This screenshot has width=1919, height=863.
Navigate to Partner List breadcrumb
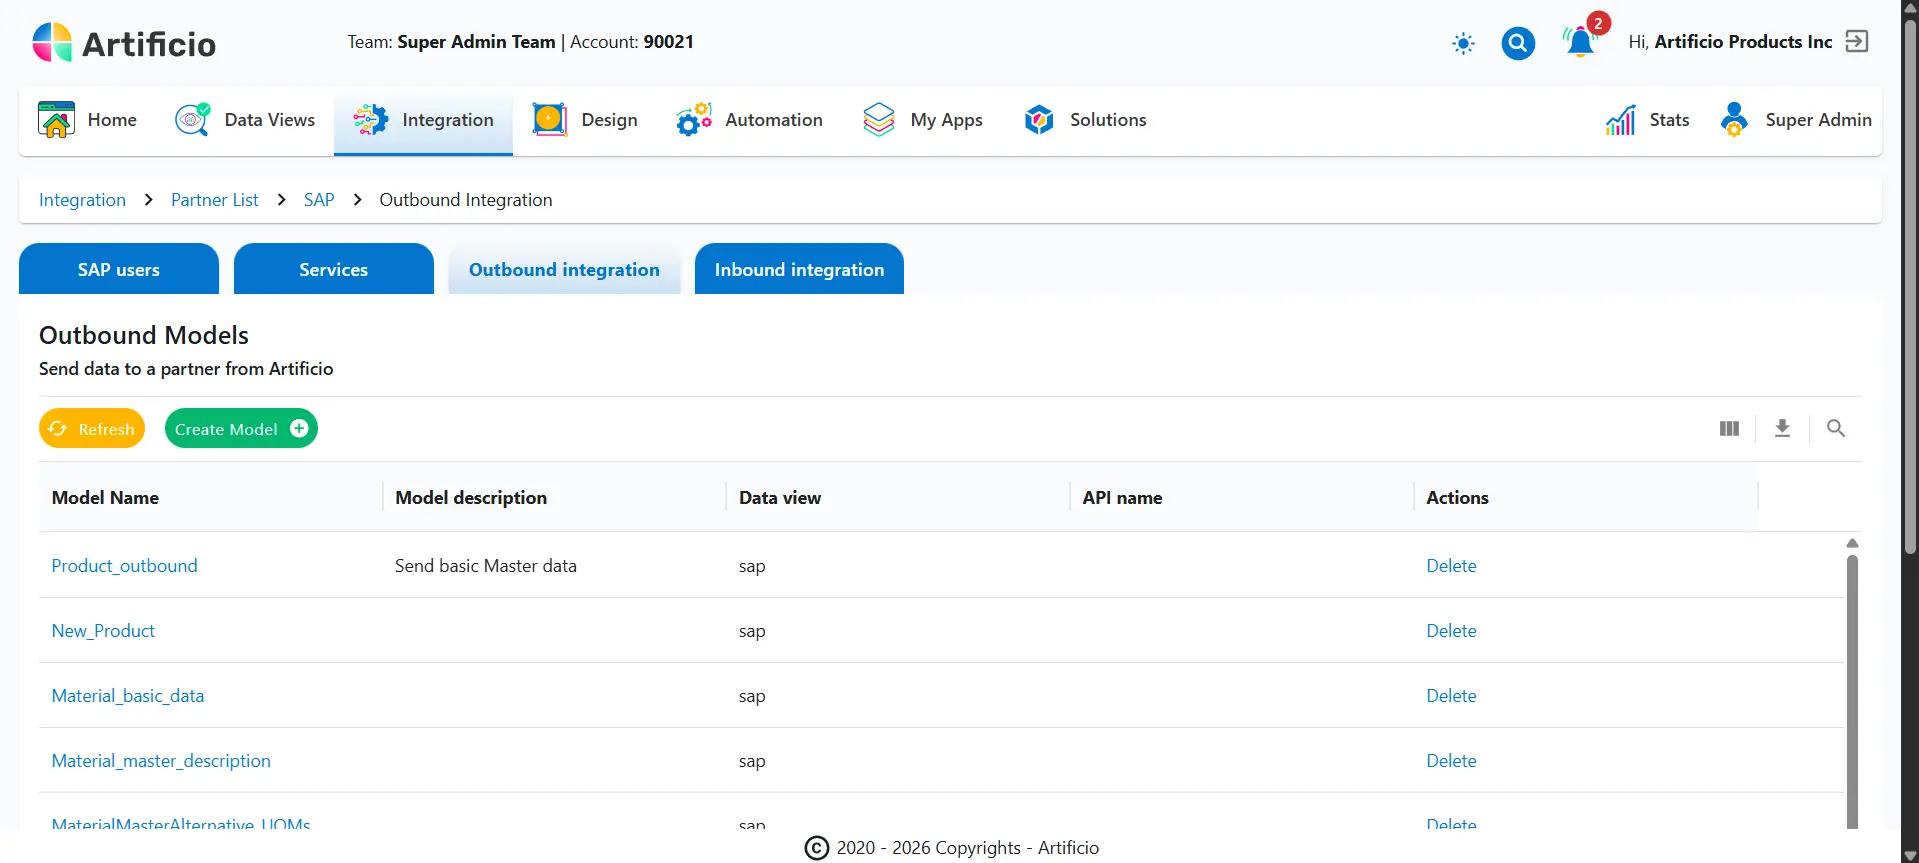pyautogui.click(x=214, y=200)
